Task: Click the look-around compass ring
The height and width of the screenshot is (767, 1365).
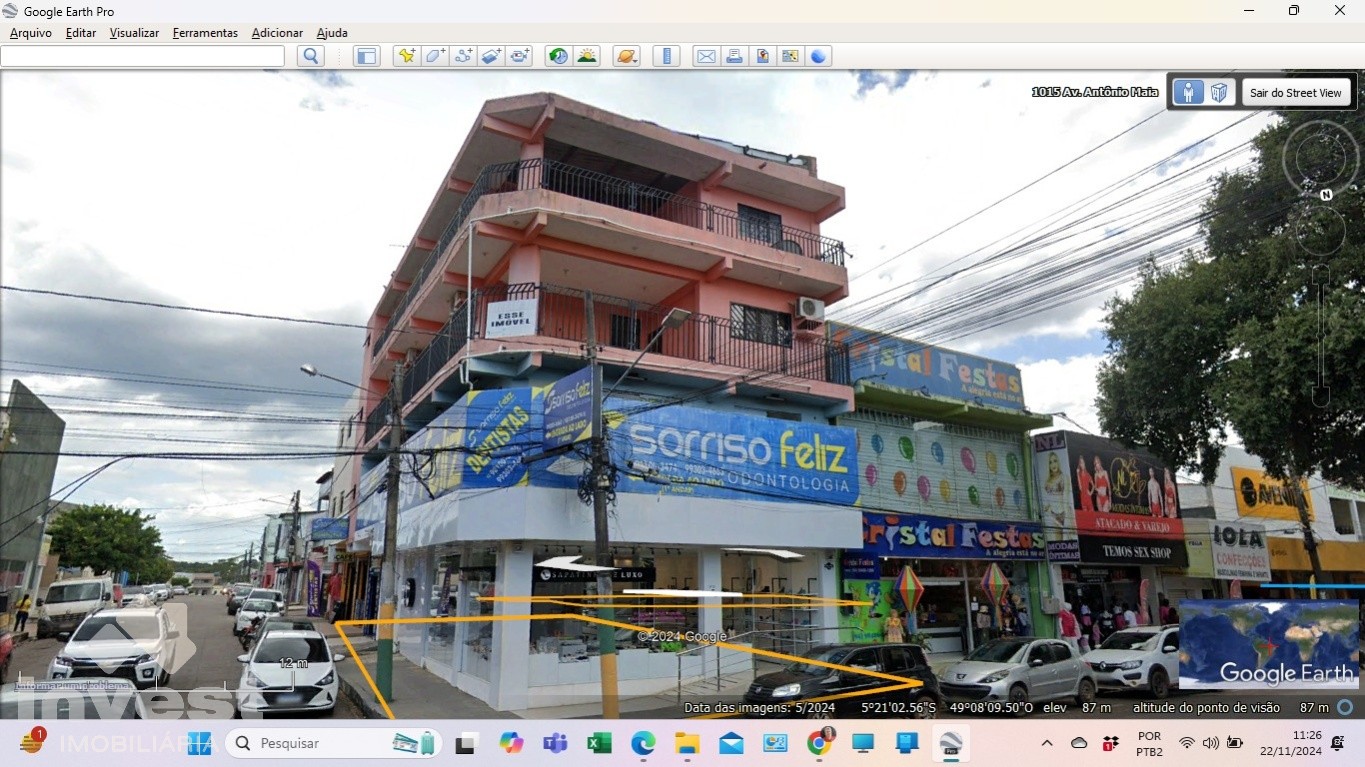Action: [x=1320, y=157]
